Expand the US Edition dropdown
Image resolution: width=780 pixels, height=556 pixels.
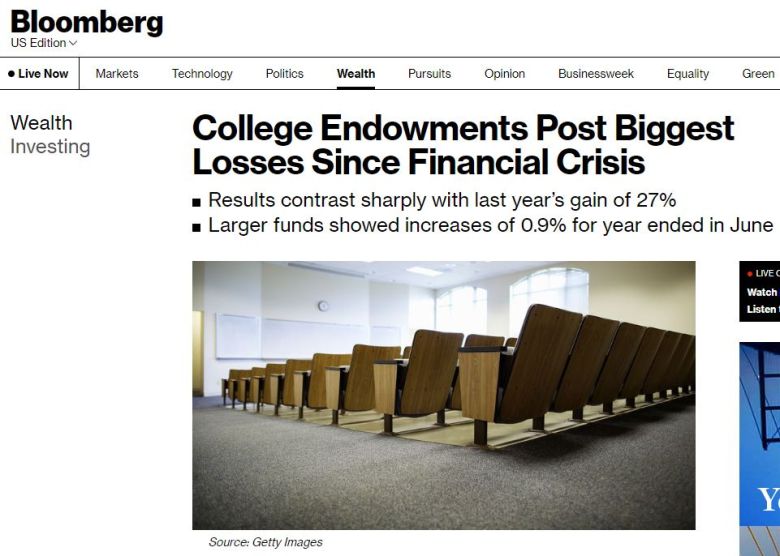tap(43, 43)
